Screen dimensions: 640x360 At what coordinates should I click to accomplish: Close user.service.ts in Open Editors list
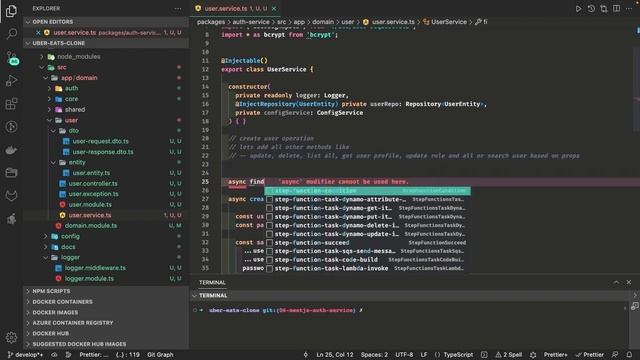(38, 32)
